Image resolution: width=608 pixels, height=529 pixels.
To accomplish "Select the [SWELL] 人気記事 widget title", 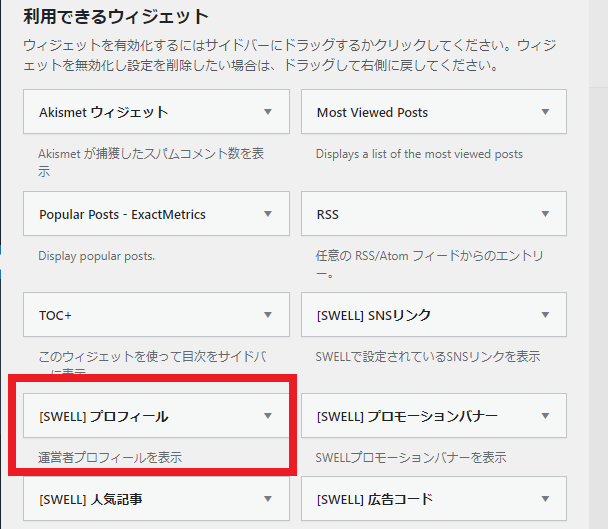I will [x=90, y=499].
